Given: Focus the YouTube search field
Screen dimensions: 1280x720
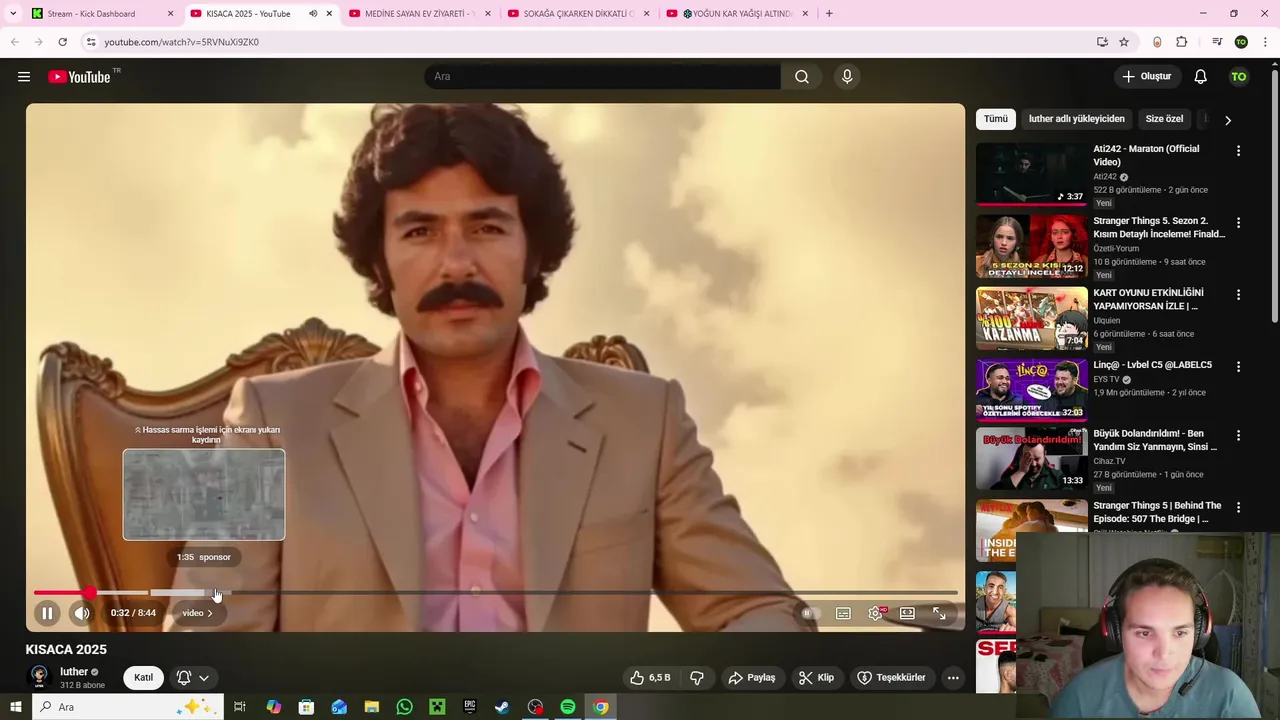Looking at the screenshot, I should (603, 77).
